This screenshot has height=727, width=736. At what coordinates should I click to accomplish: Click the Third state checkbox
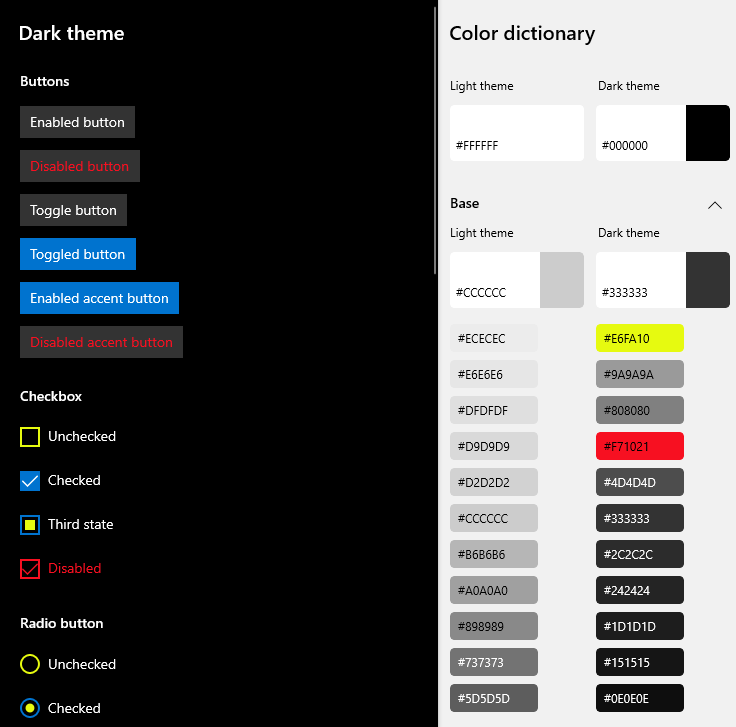(30, 525)
